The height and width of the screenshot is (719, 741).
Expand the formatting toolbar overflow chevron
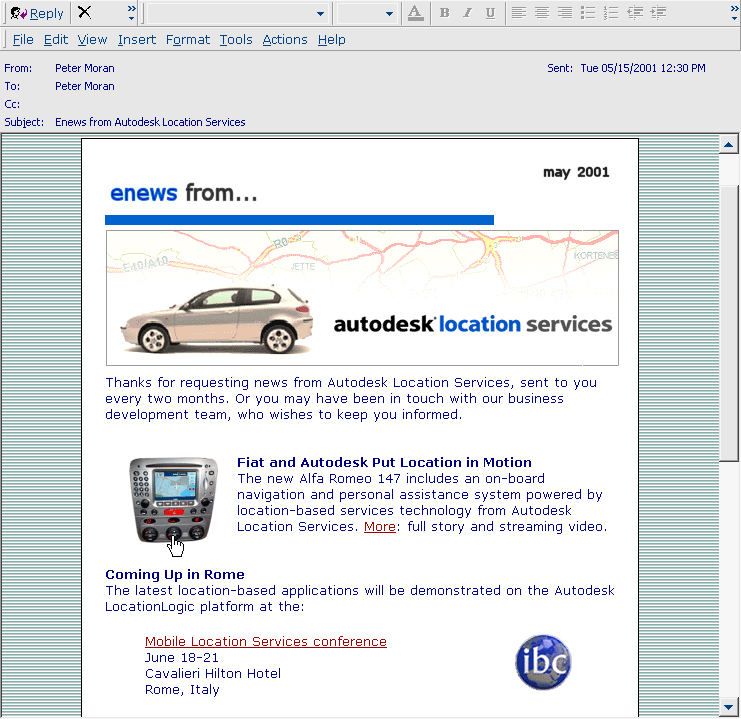[734, 13]
